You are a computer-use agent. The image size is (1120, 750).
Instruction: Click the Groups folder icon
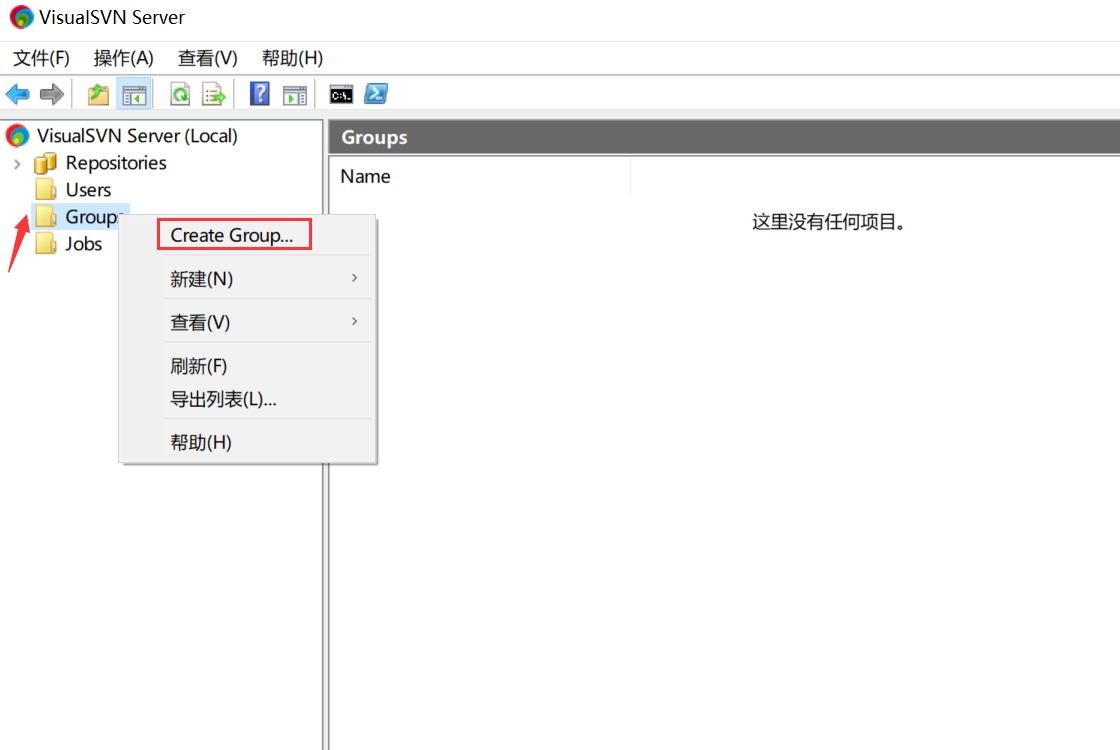pyautogui.click(x=46, y=216)
